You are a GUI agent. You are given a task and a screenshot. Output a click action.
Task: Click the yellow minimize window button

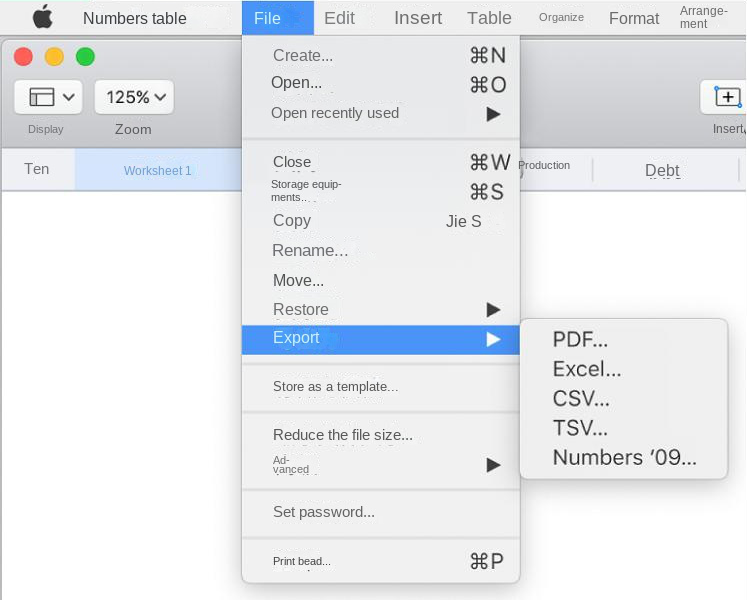pyautogui.click(x=54, y=57)
